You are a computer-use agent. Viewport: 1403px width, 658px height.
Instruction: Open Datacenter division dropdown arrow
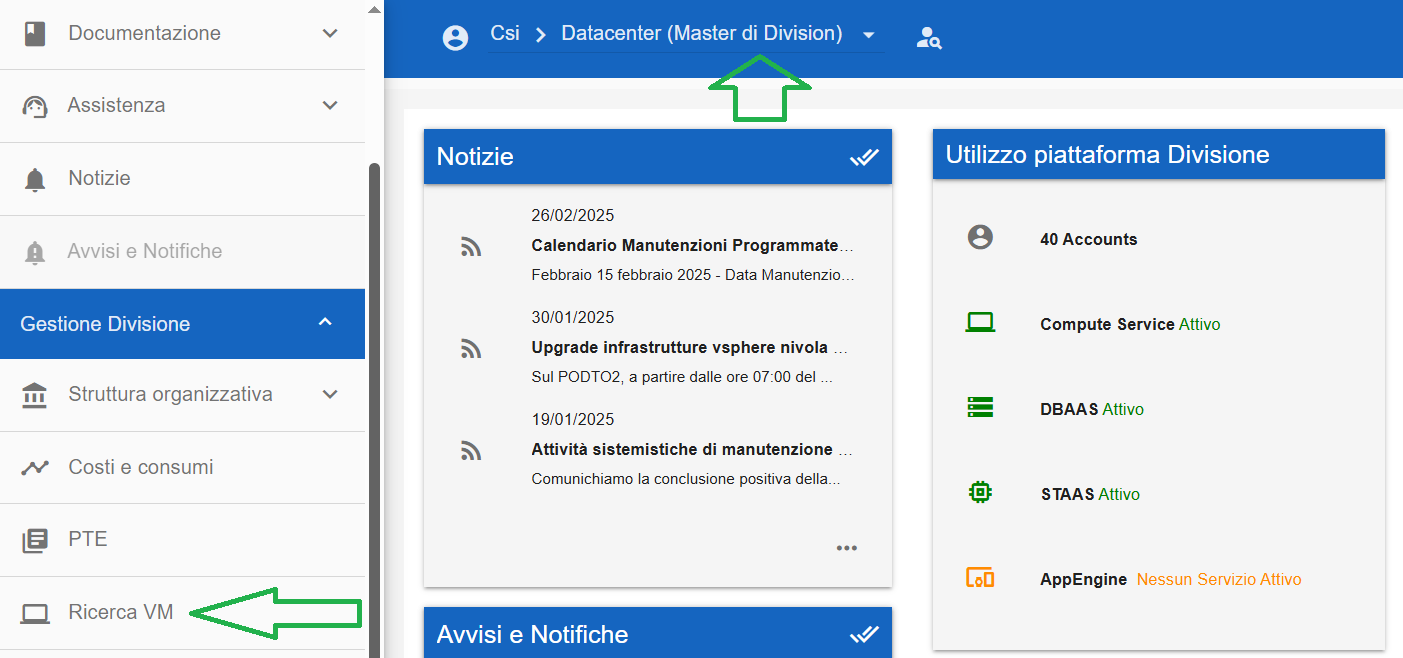tap(868, 35)
